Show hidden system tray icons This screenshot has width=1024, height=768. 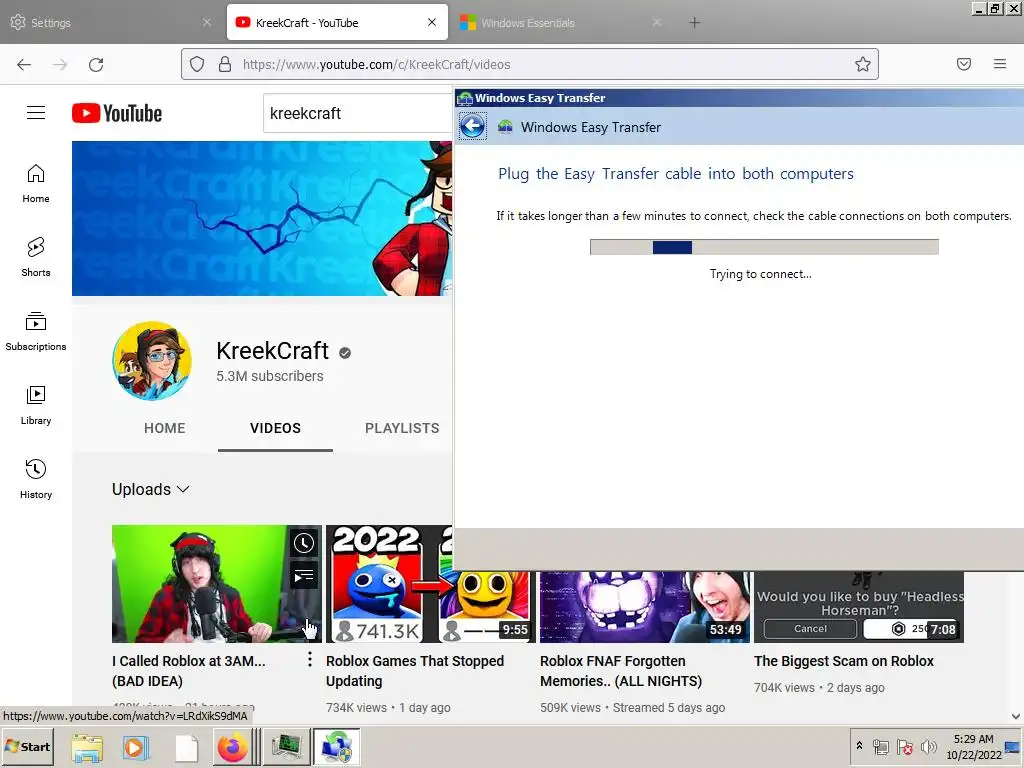click(x=859, y=746)
